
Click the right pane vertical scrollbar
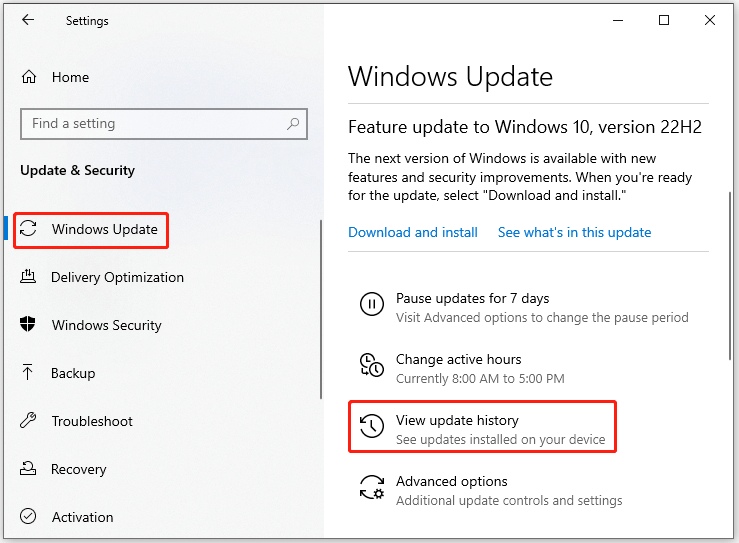tap(730, 276)
